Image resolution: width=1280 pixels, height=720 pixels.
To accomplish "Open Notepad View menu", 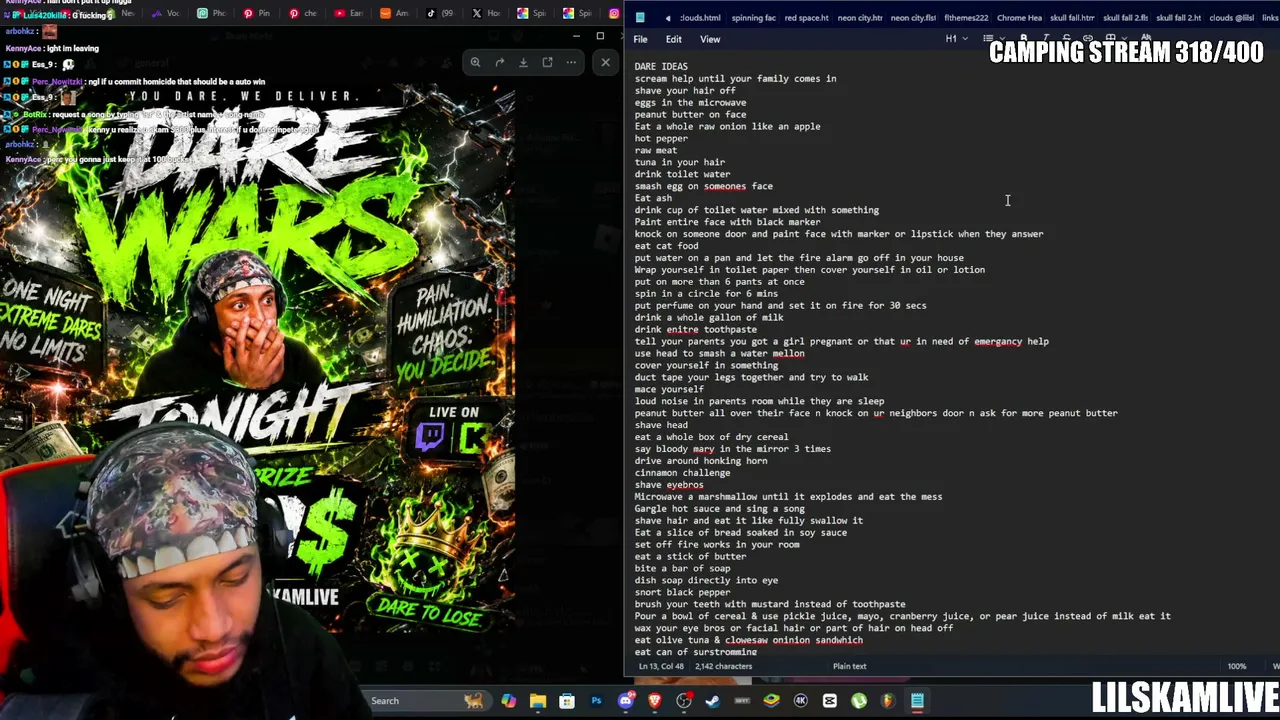I will (710, 39).
